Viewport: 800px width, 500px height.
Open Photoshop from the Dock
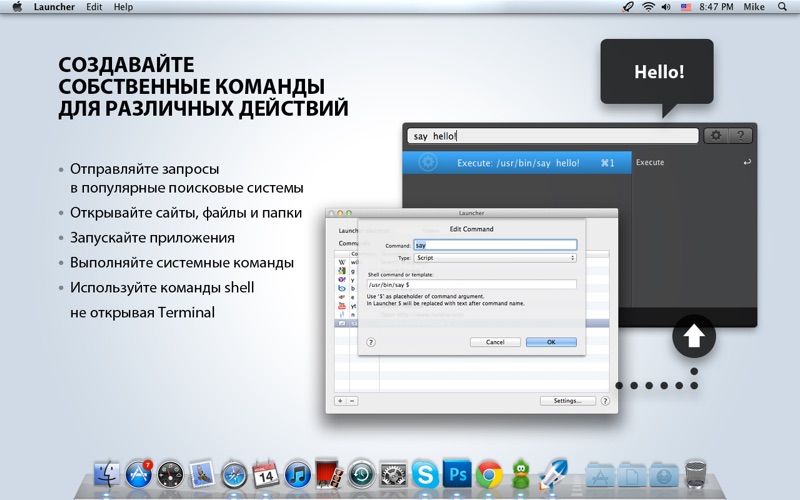pos(457,474)
